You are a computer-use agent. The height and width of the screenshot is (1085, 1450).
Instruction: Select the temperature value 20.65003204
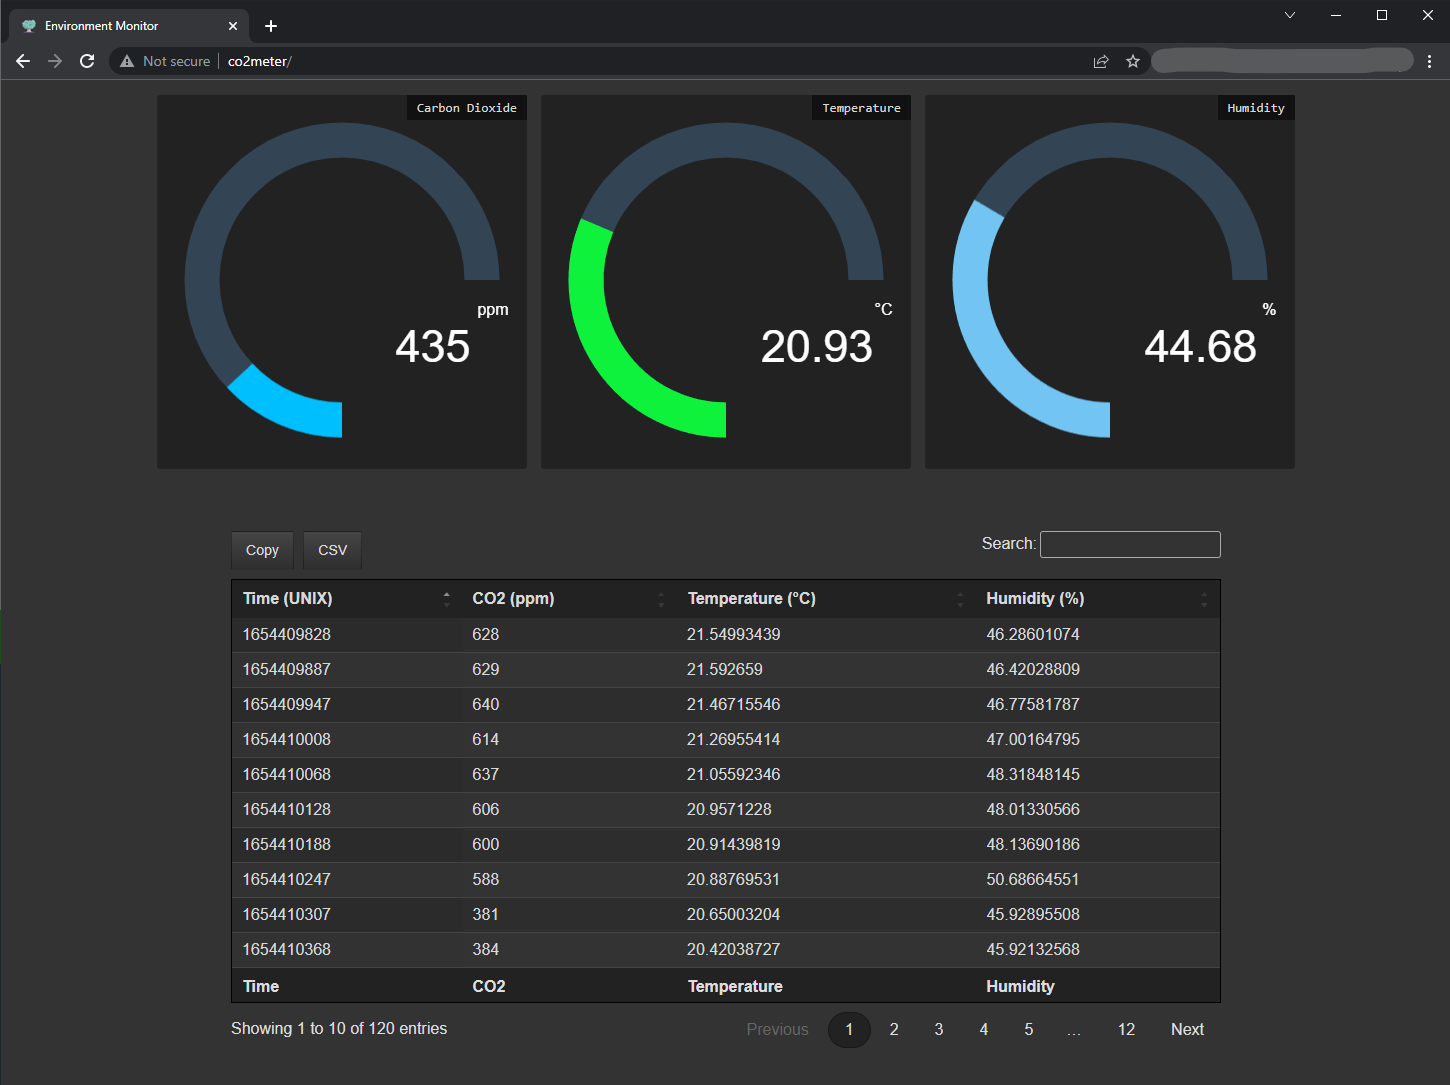734,914
